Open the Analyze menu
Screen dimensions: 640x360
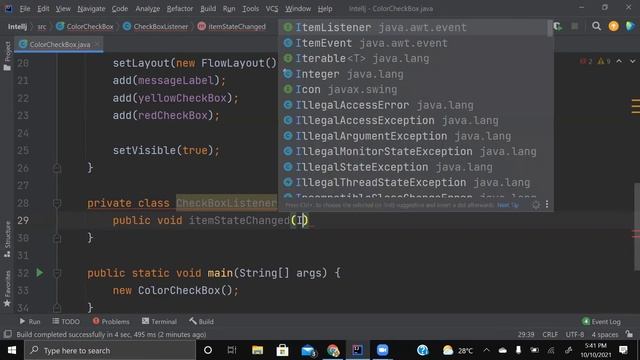(147, 9)
